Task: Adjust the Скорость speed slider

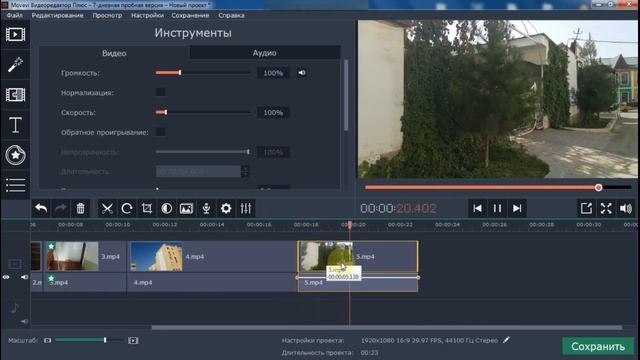Action: click(x=203, y=112)
